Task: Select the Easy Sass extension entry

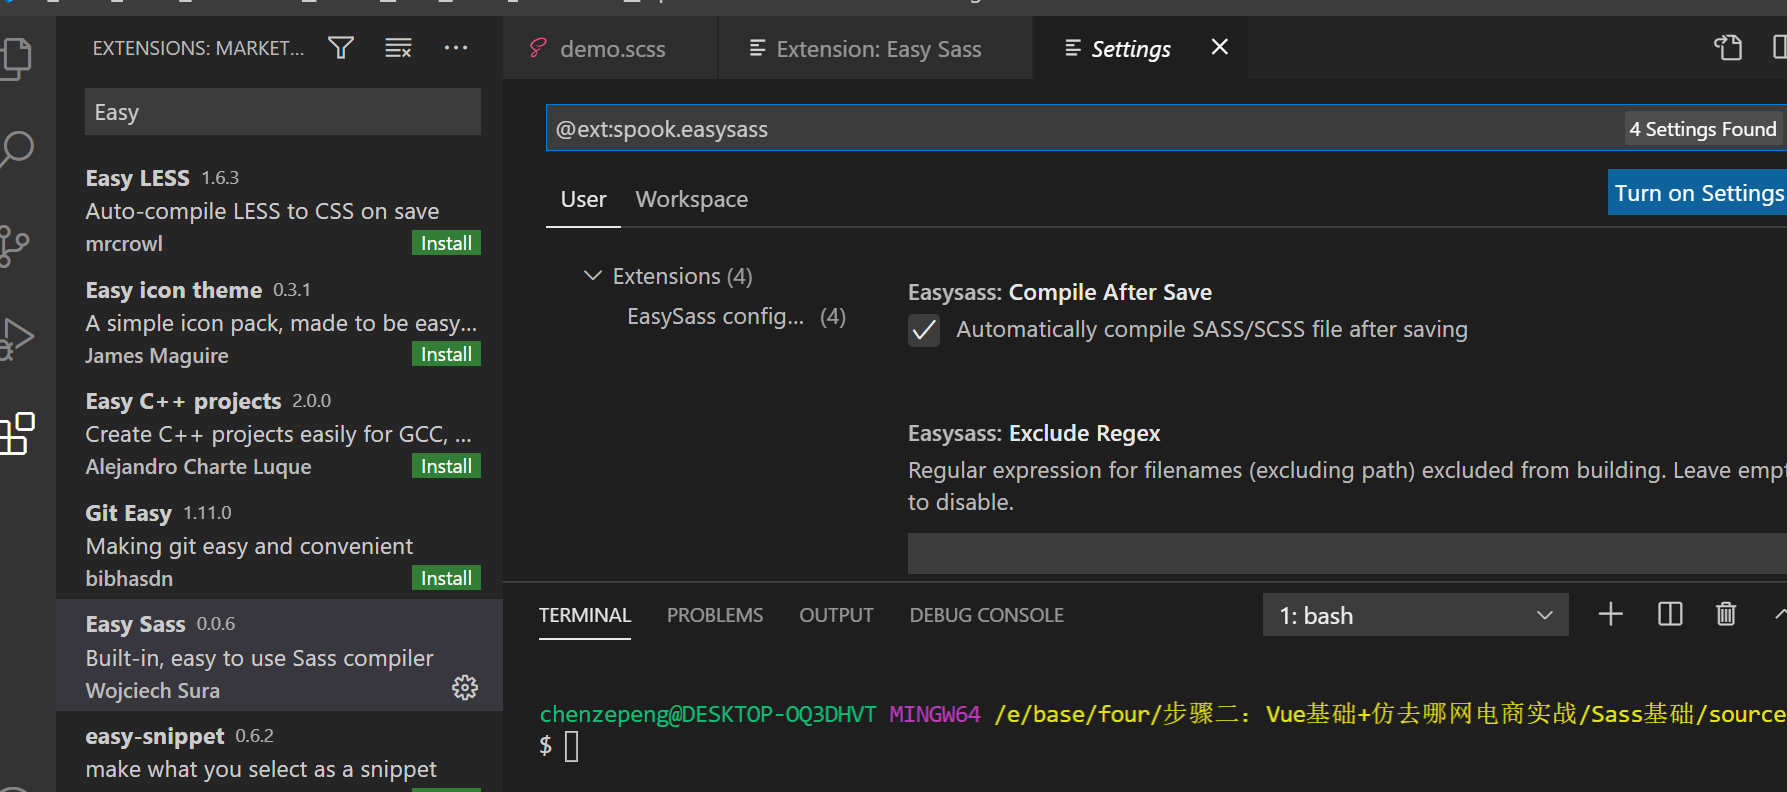Action: click(x=279, y=656)
